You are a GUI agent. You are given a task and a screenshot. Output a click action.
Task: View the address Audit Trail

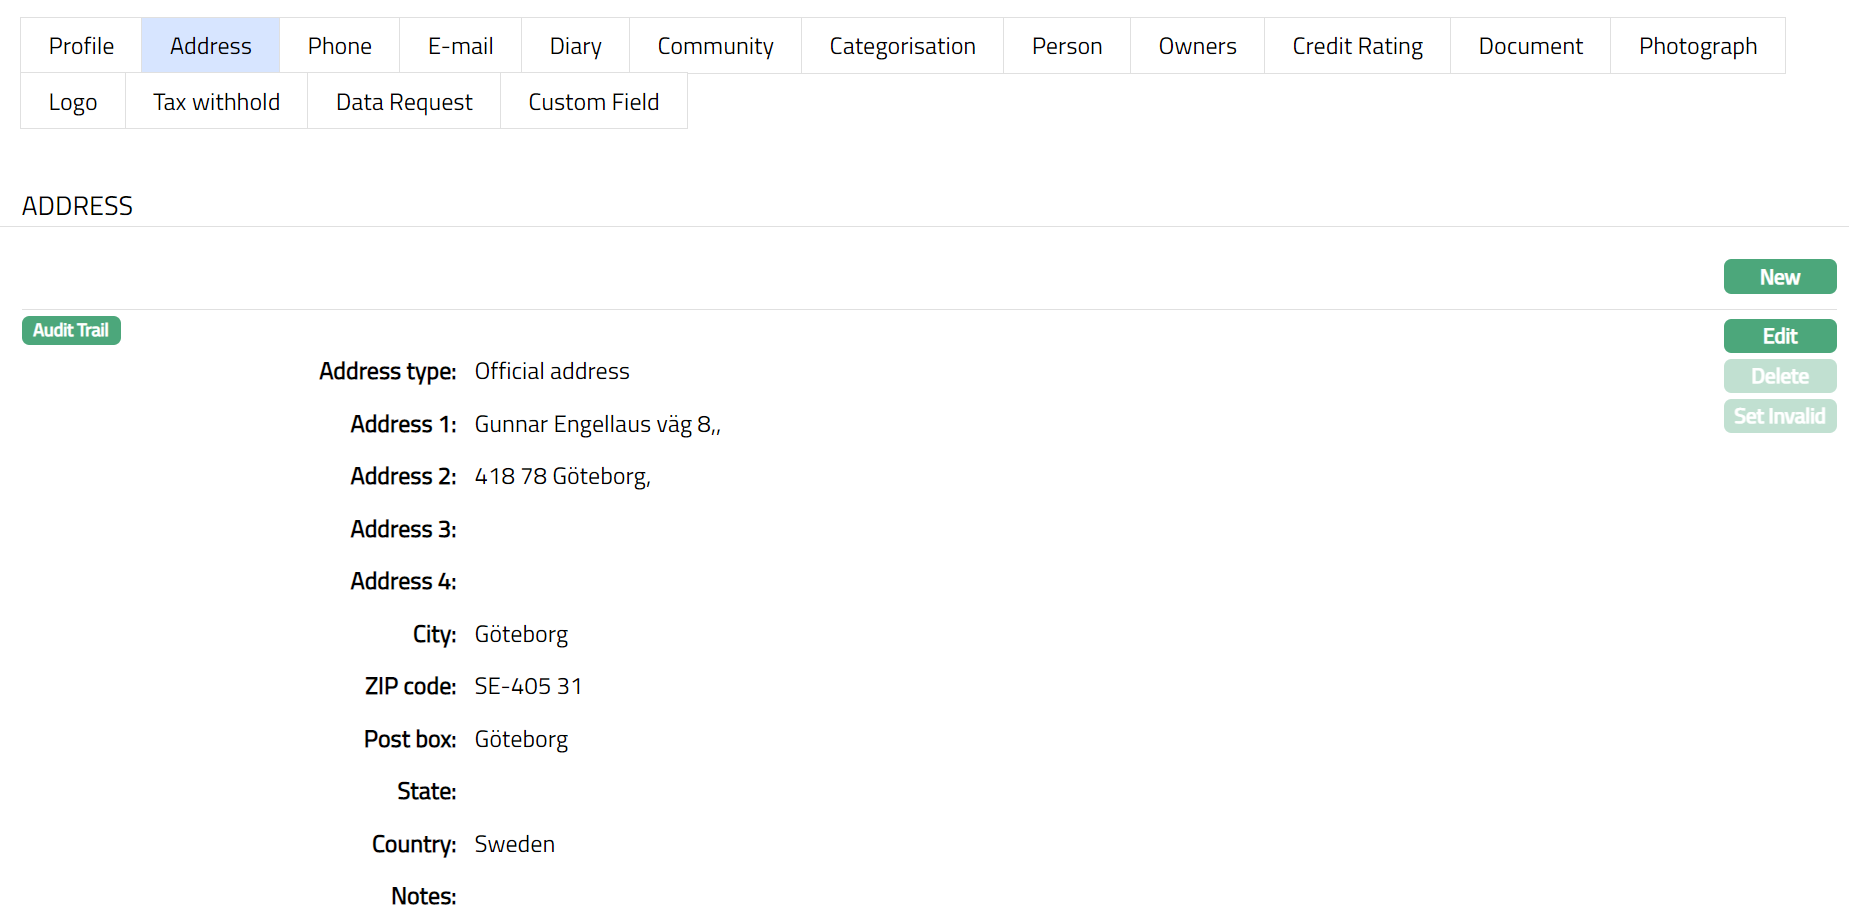pos(71,330)
